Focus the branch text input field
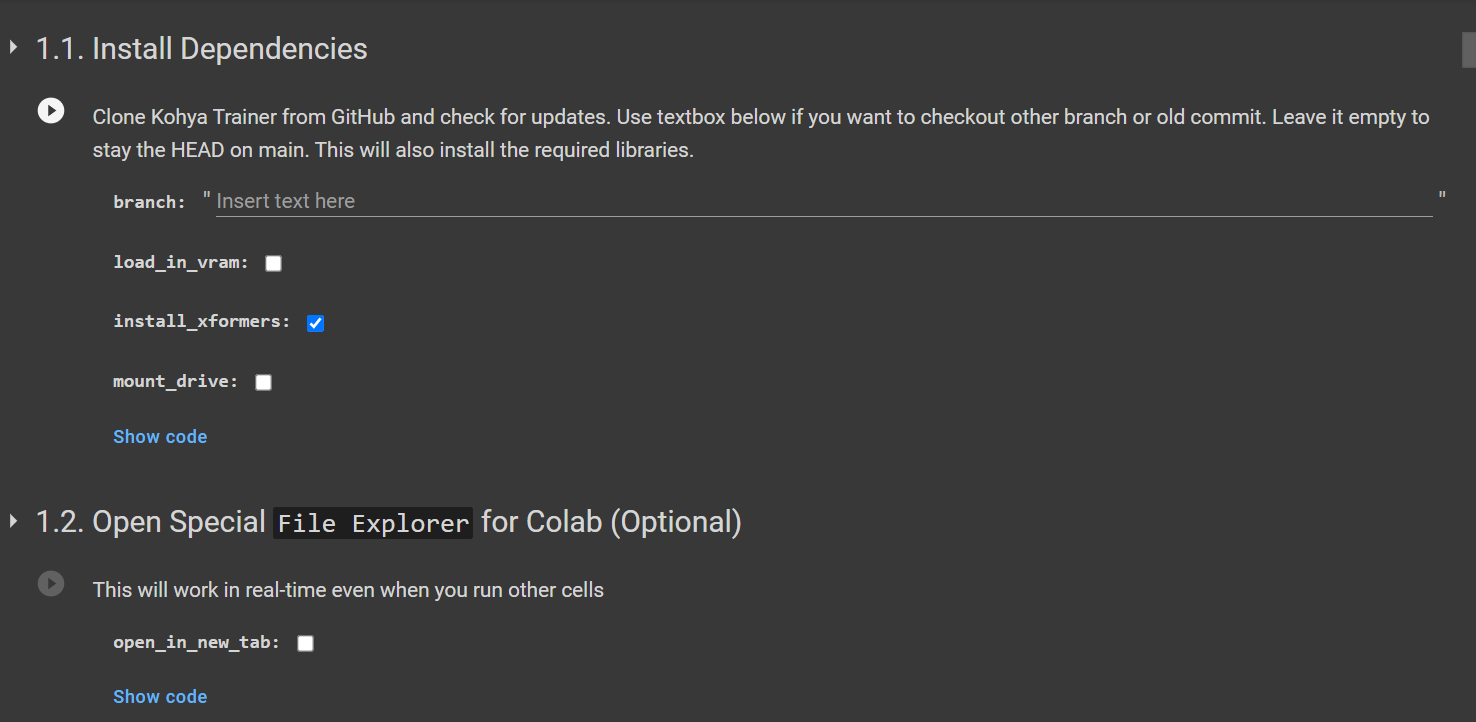Image resolution: width=1476 pixels, height=722 pixels. (824, 201)
